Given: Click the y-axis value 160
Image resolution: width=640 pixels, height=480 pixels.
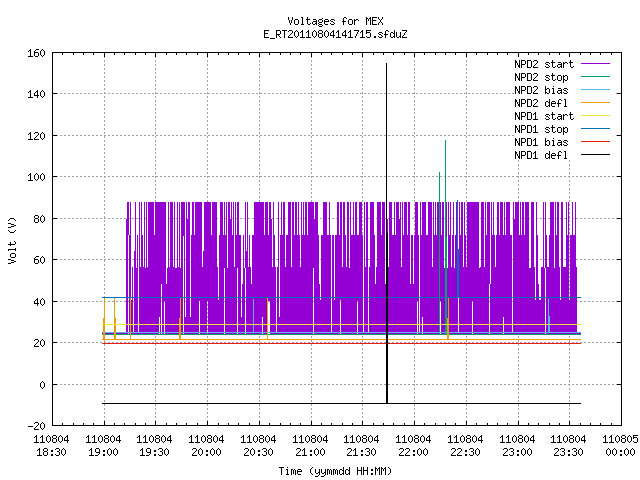Looking at the screenshot, I should (x=36, y=53).
